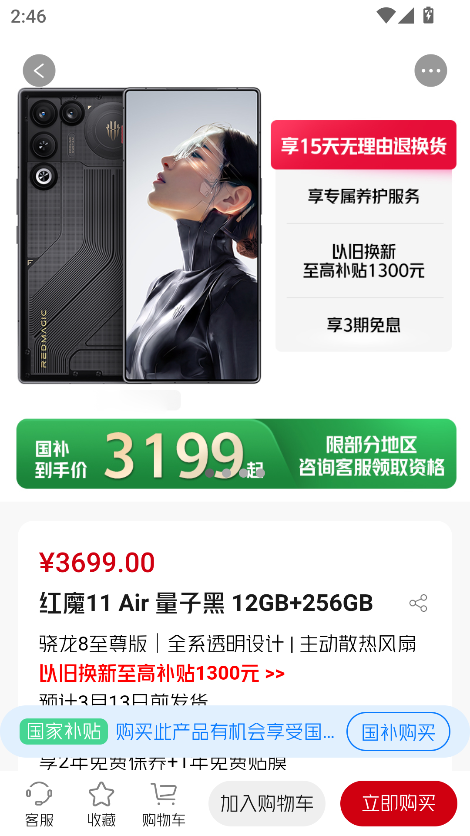Select the last carousel page dot

click(x=260, y=473)
